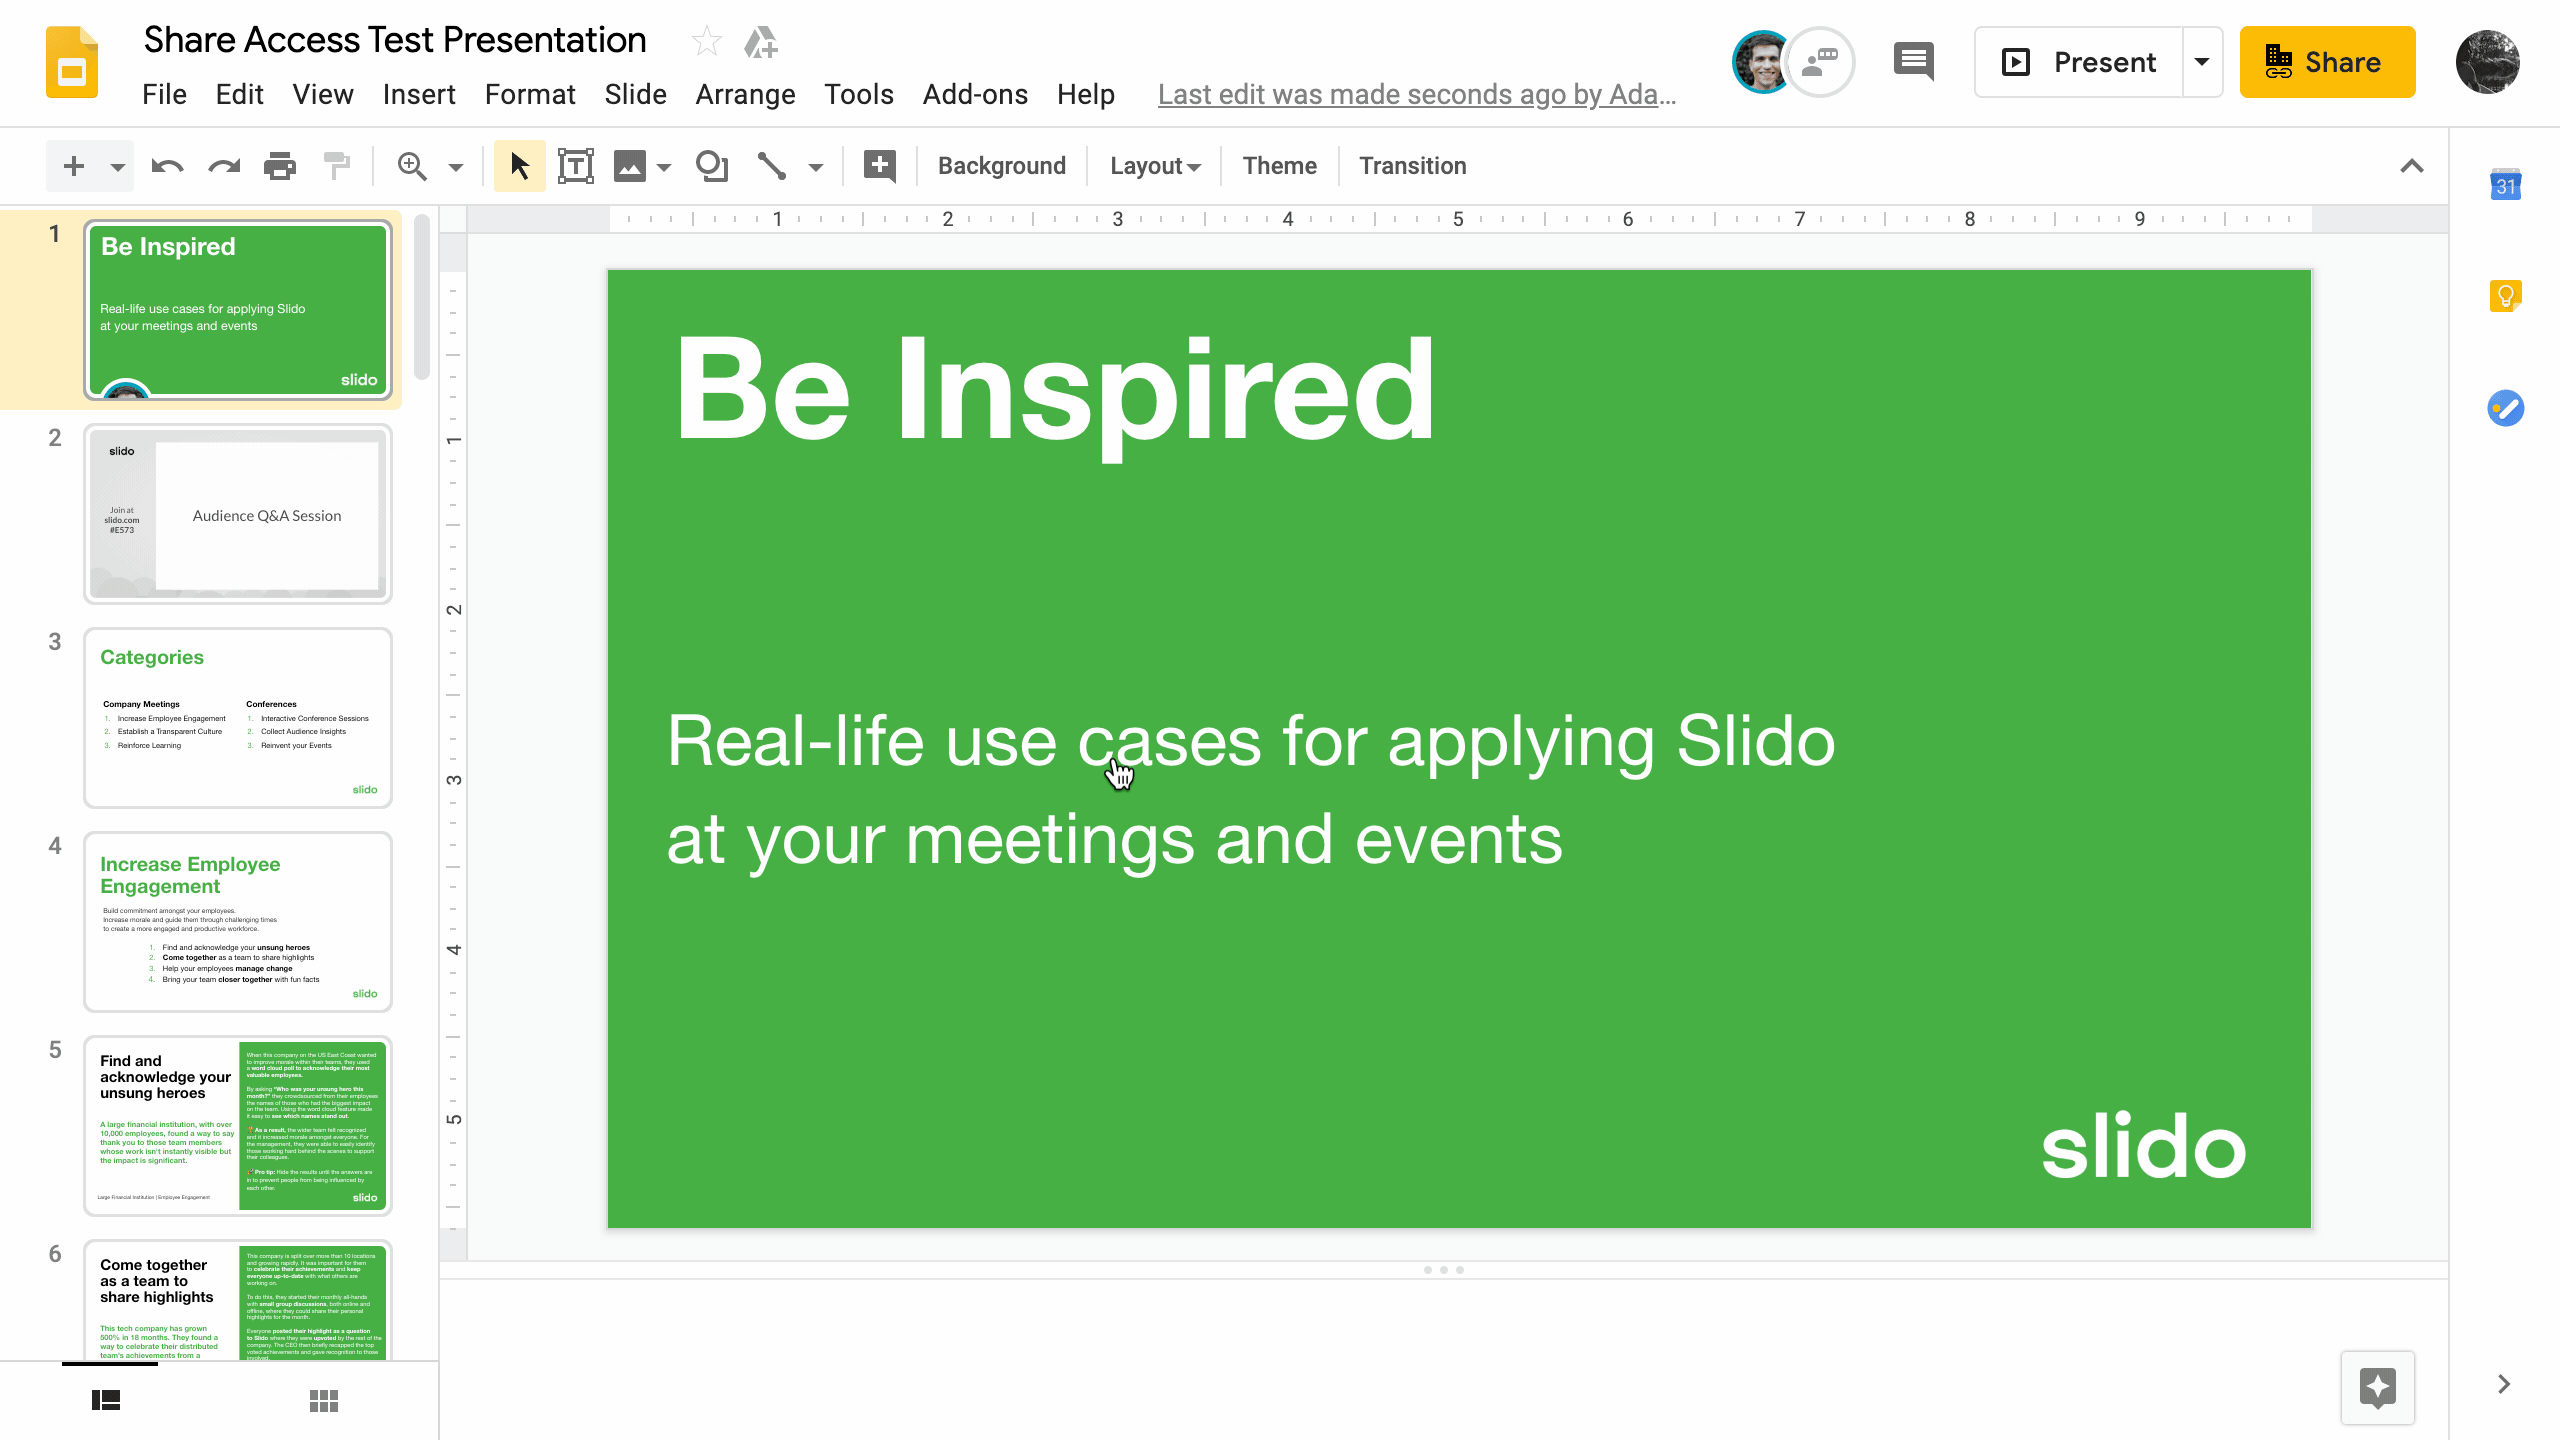Select the Line tool
The width and height of the screenshot is (2560, 1440).
tap(771, 166)
